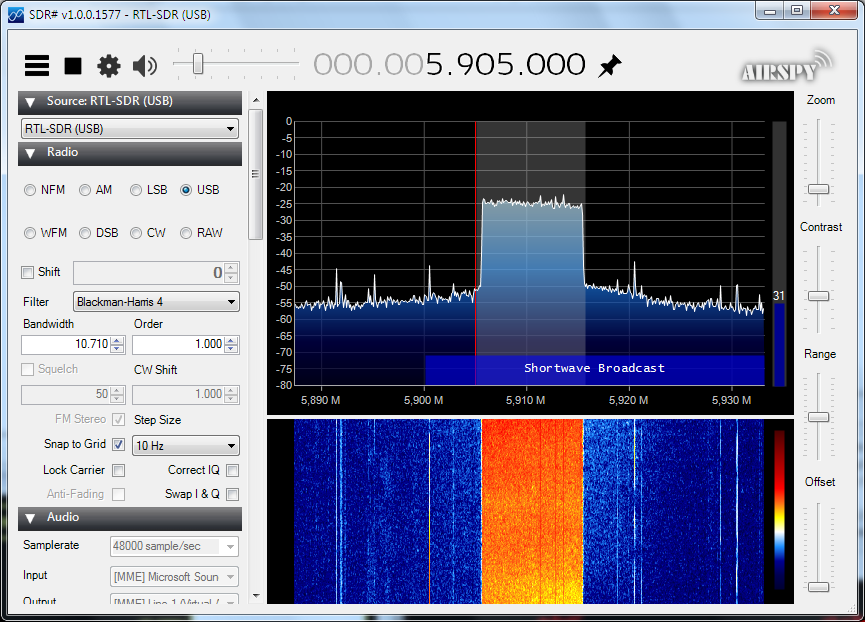This screenshot has height=622, width=865.
Task: Click the Airspy logo
Action: coord(787,67)
